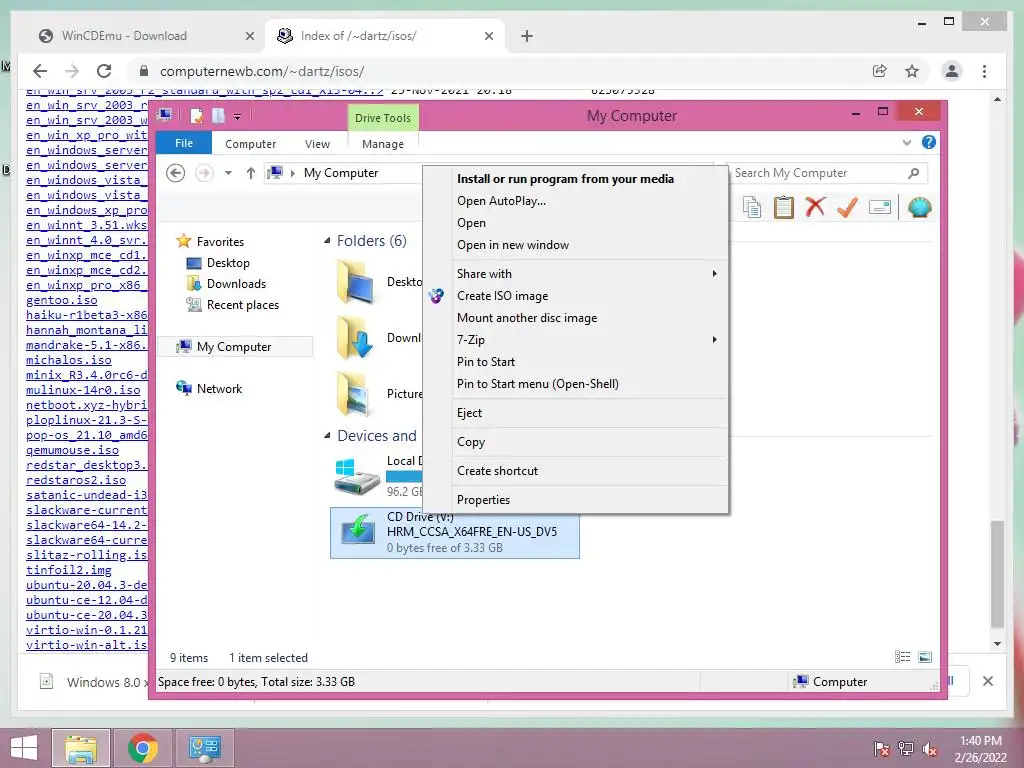
Task: Open File Explorer from the taskbar
Action: tap(80, 748)
